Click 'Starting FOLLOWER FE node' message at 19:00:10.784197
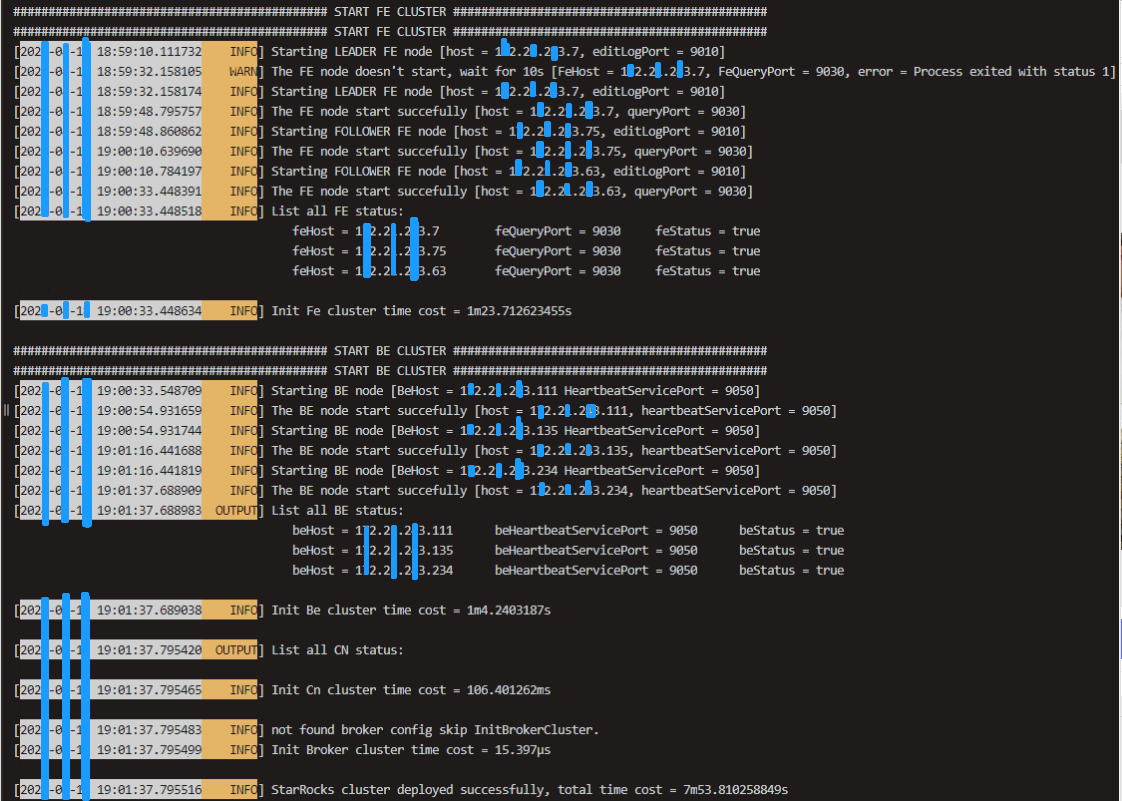This screenshot has height=801, width=1122. (x=508, y=172)
